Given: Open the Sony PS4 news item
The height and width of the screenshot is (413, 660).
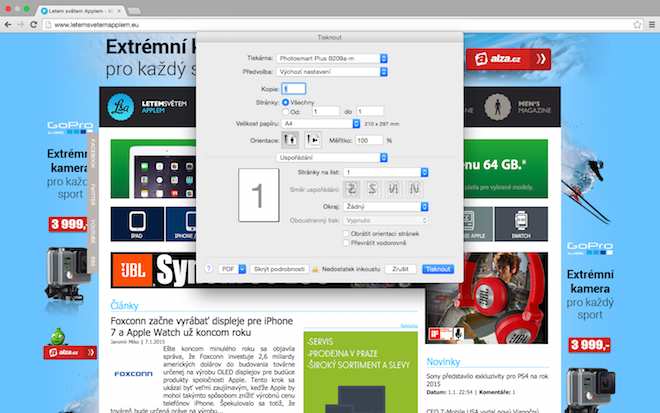Looking at the screenshot, I should tap(487, 380).
